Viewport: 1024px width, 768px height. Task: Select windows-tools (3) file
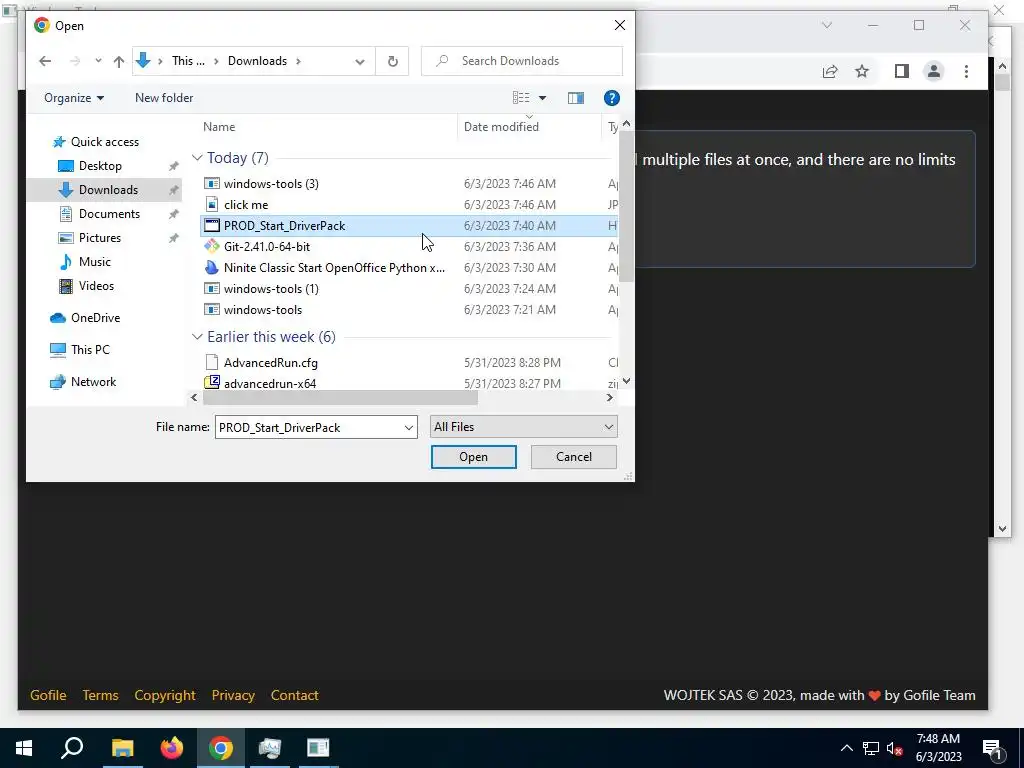coord(271,184)
